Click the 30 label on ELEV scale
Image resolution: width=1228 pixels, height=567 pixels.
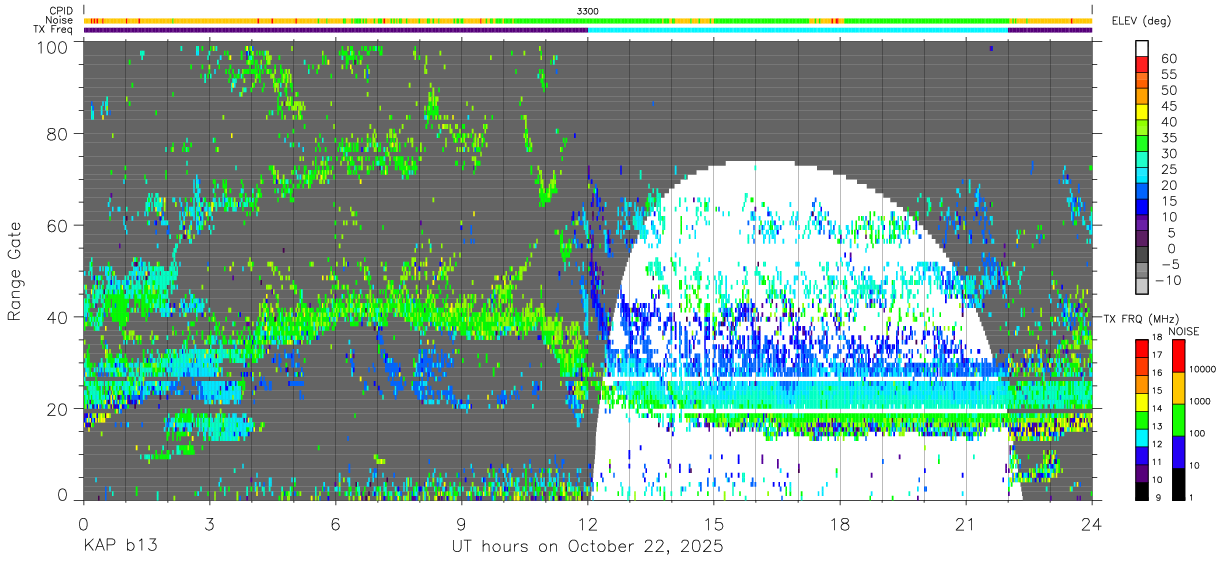[1168, 153]
